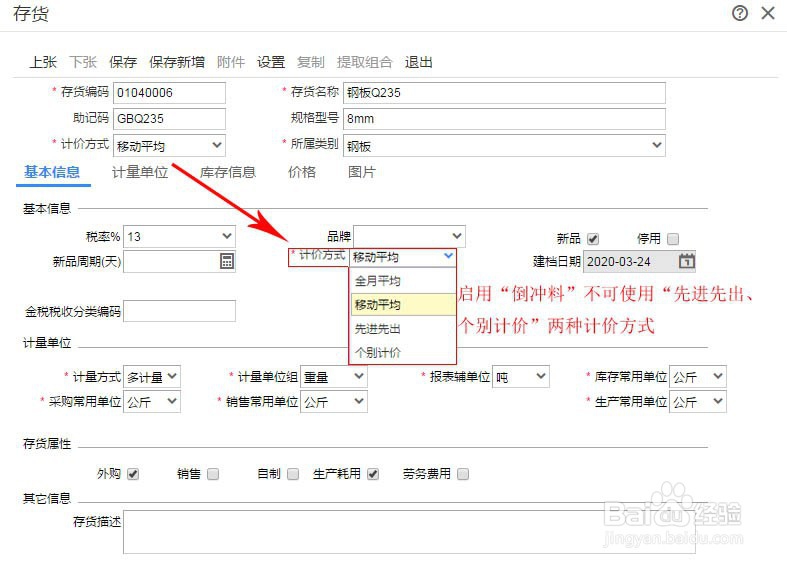Uncheck the 外购 attribute checkbox
Screen dimensions: 787x566
[x=133, y=474]
